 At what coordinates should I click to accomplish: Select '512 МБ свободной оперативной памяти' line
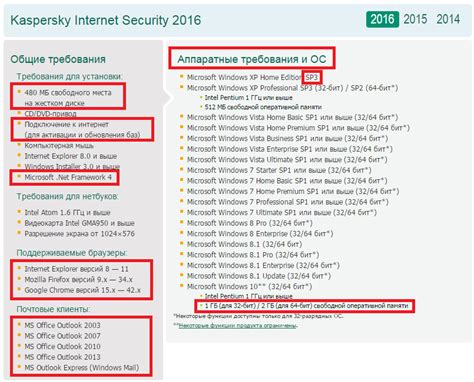pos(263,107)
